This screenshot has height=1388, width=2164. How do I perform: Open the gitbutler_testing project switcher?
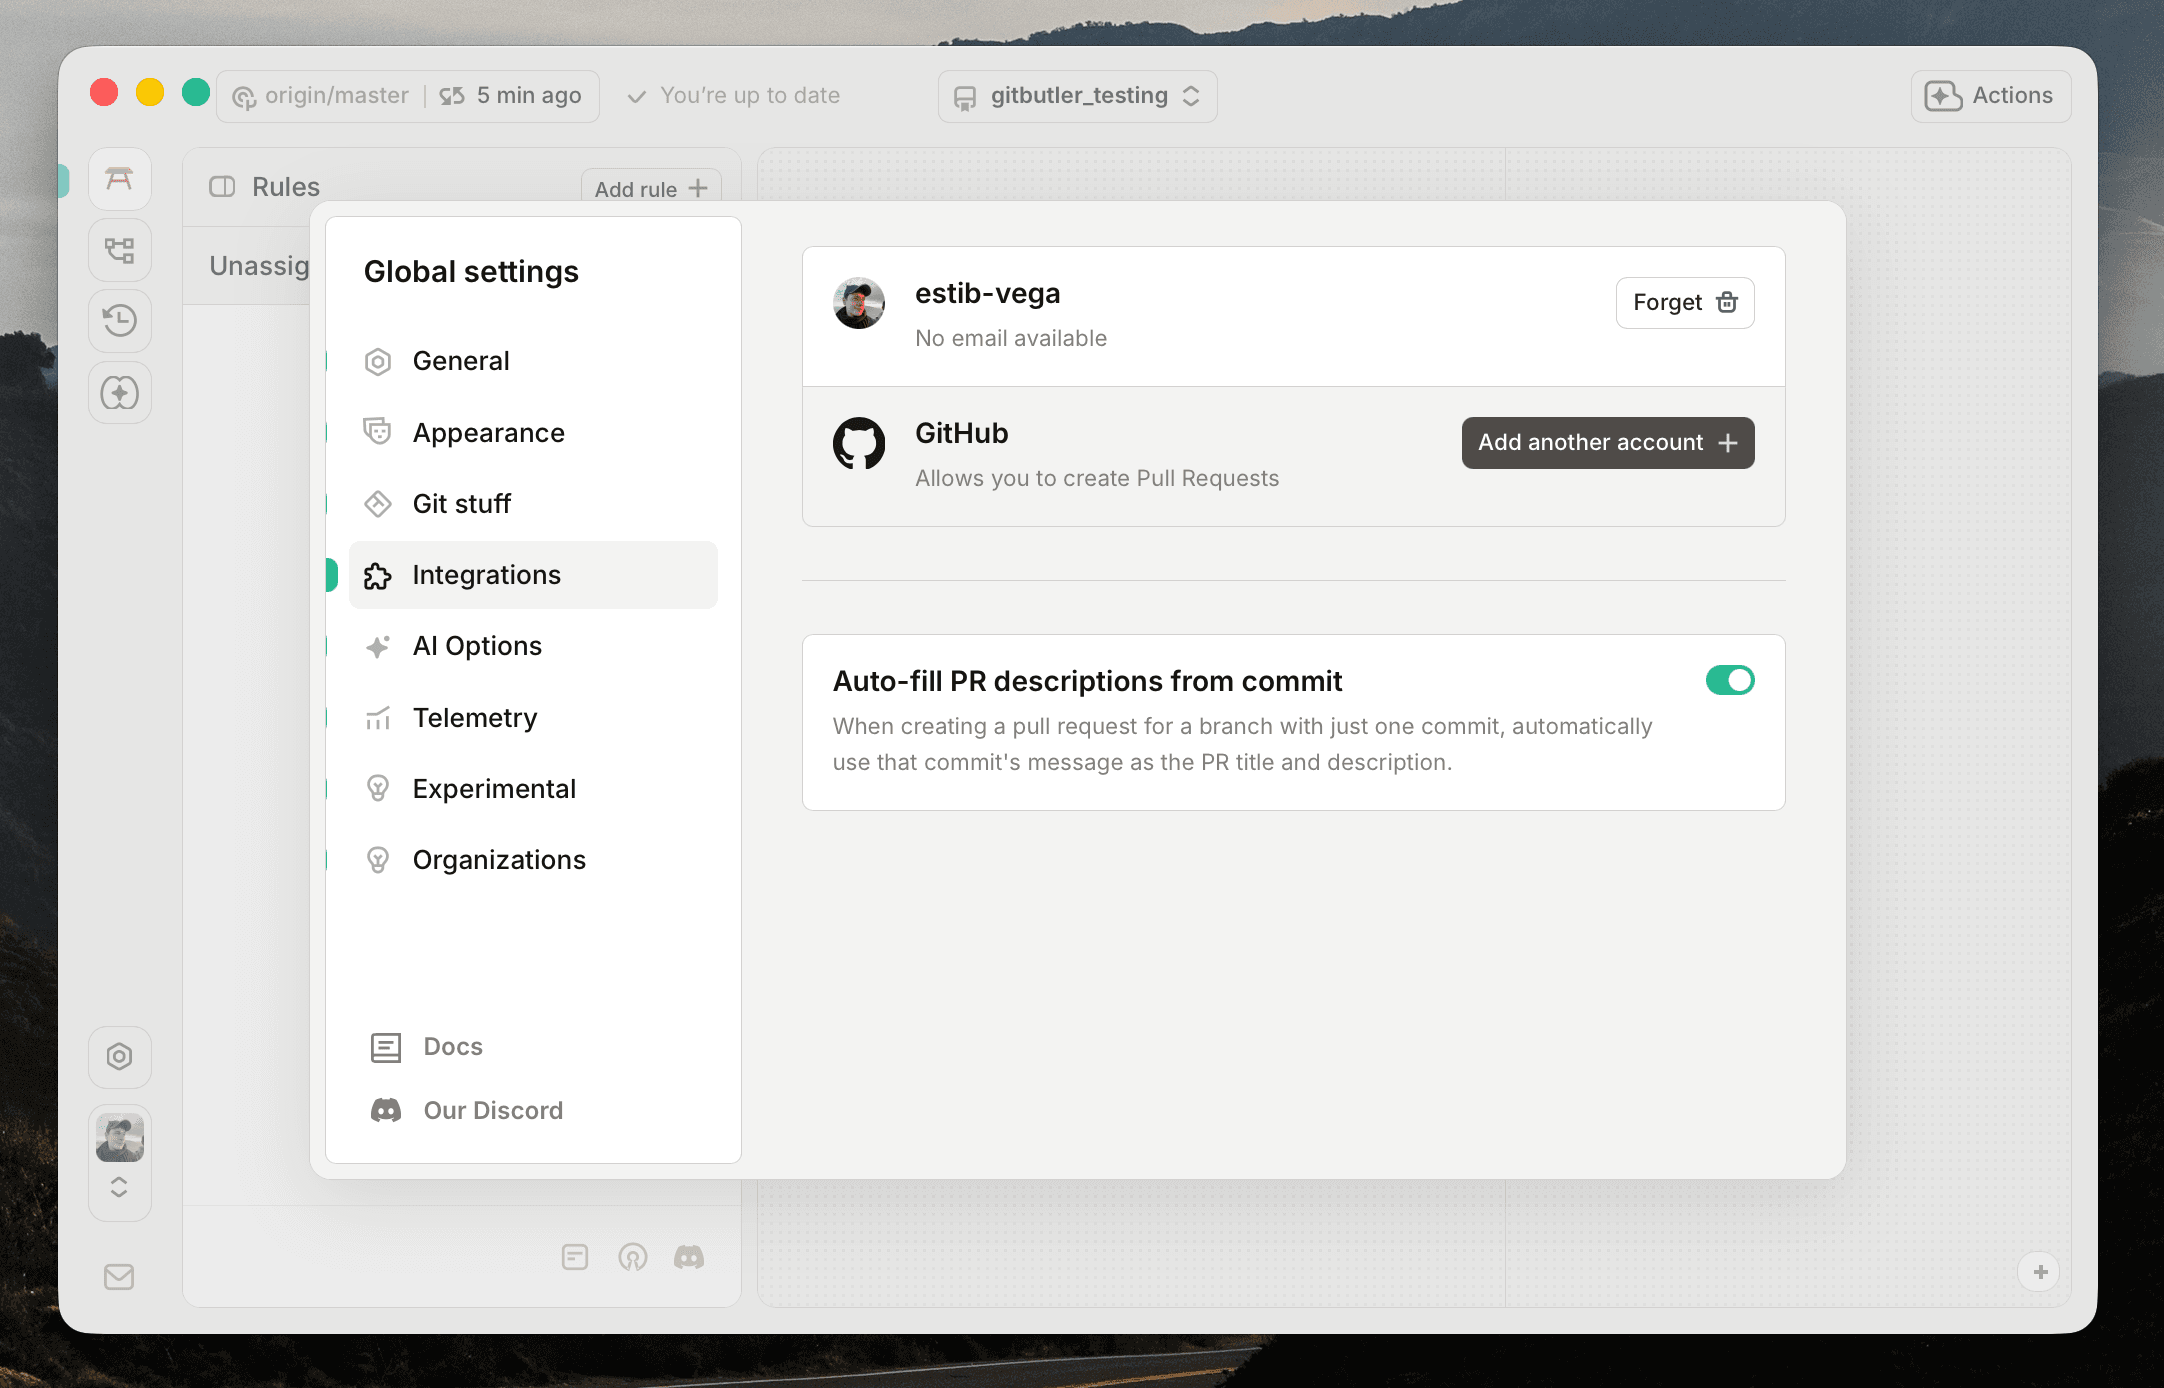[x=1077, y=96]
